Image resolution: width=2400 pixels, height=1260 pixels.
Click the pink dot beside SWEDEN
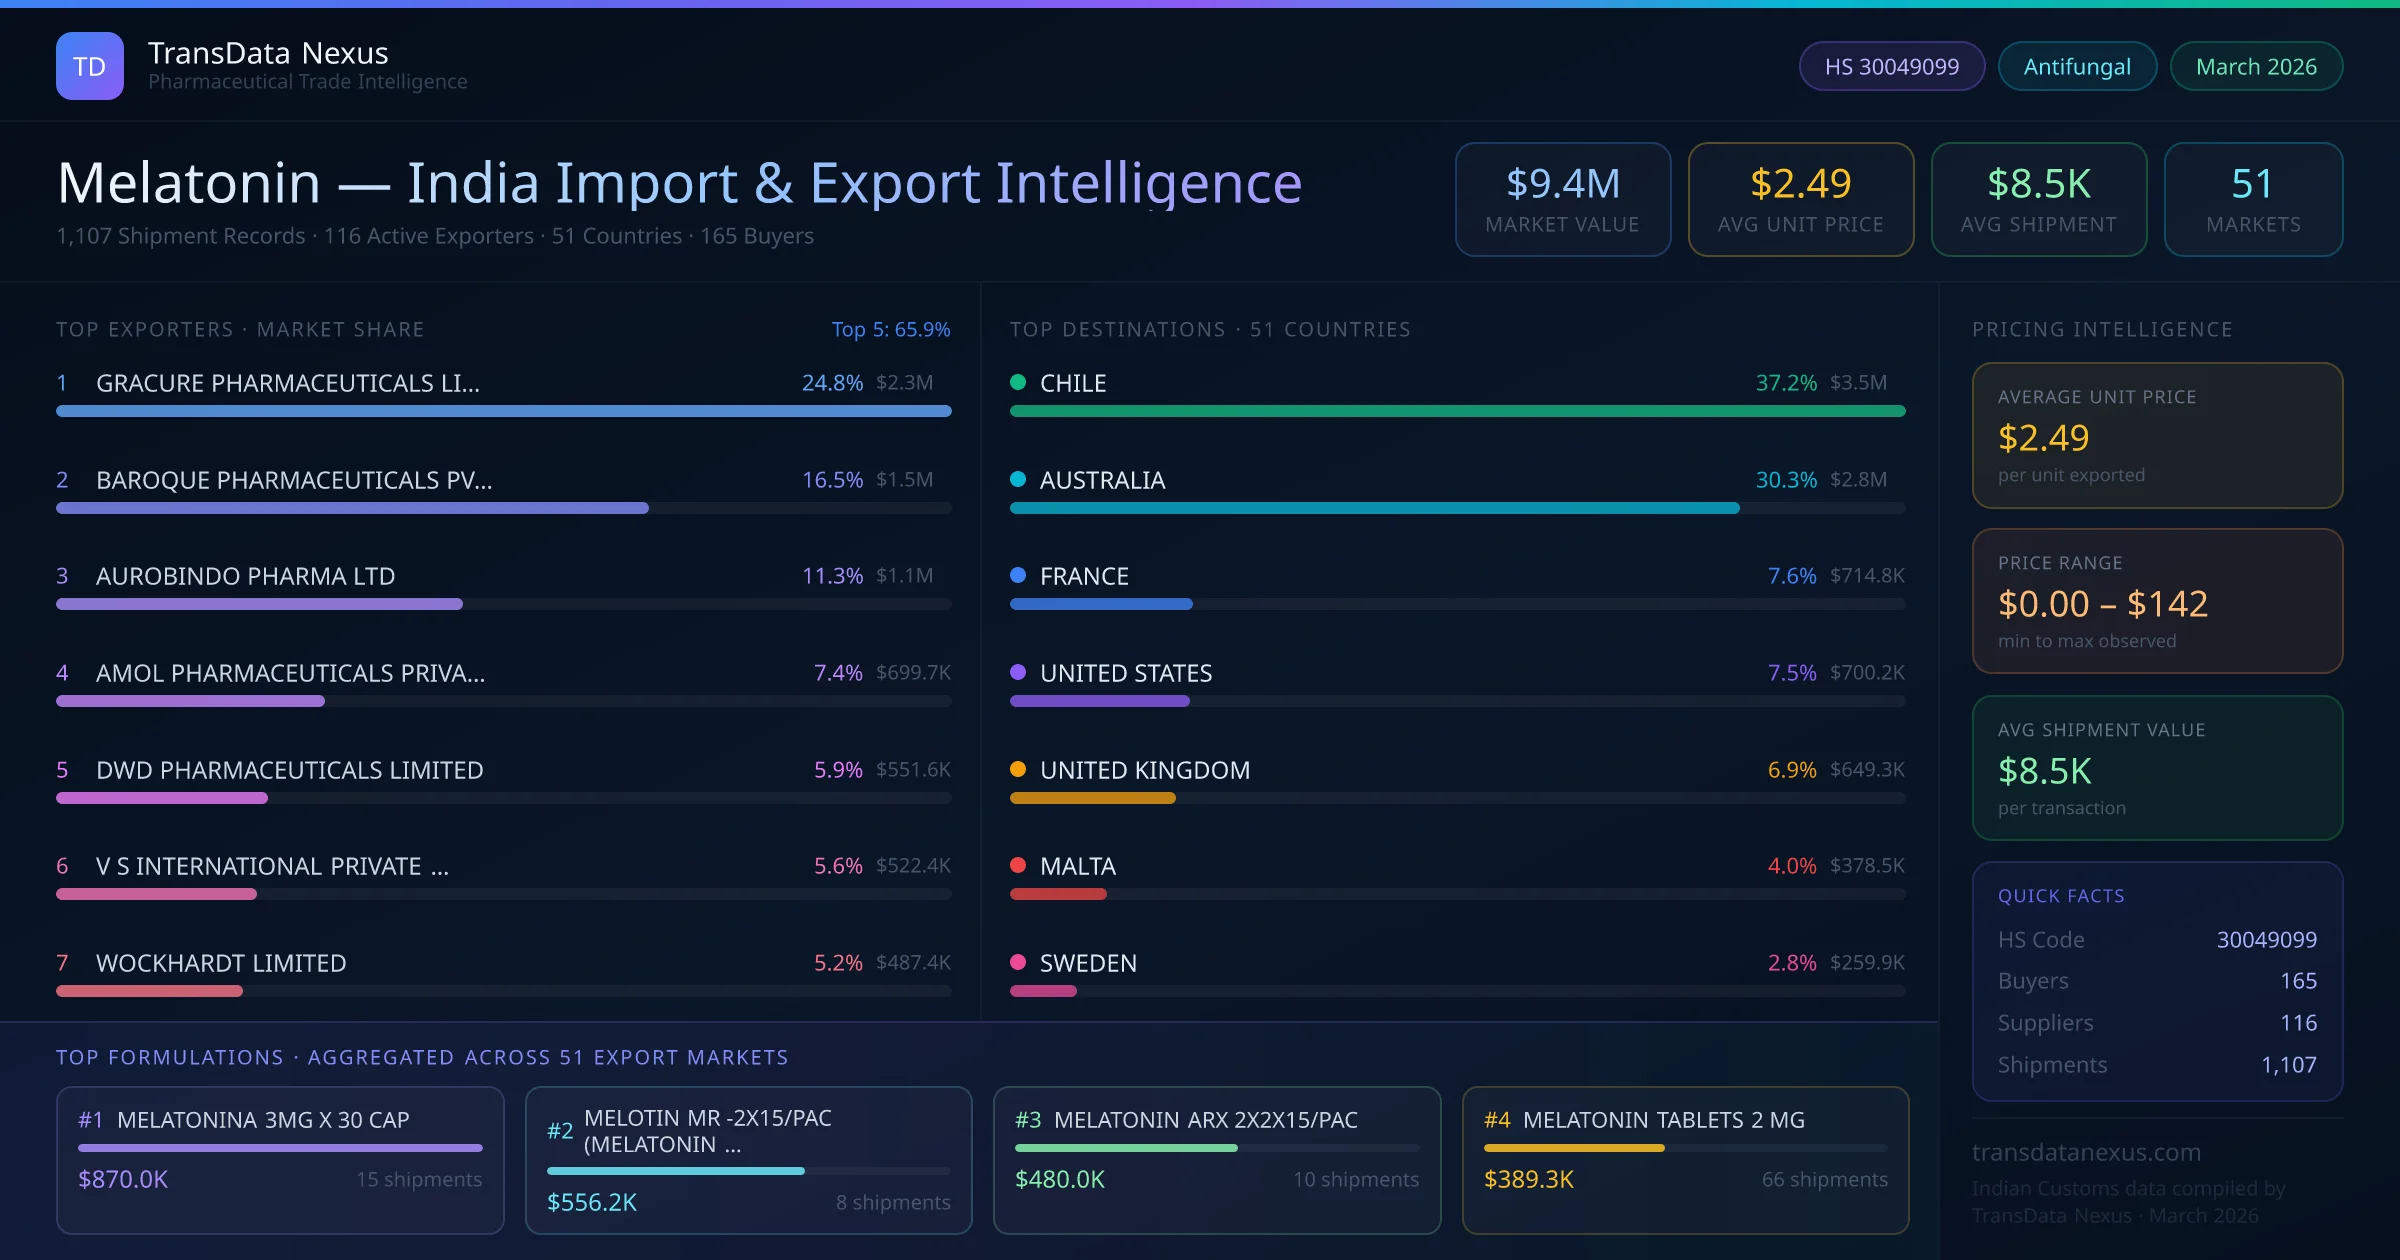pos(1018,962)
